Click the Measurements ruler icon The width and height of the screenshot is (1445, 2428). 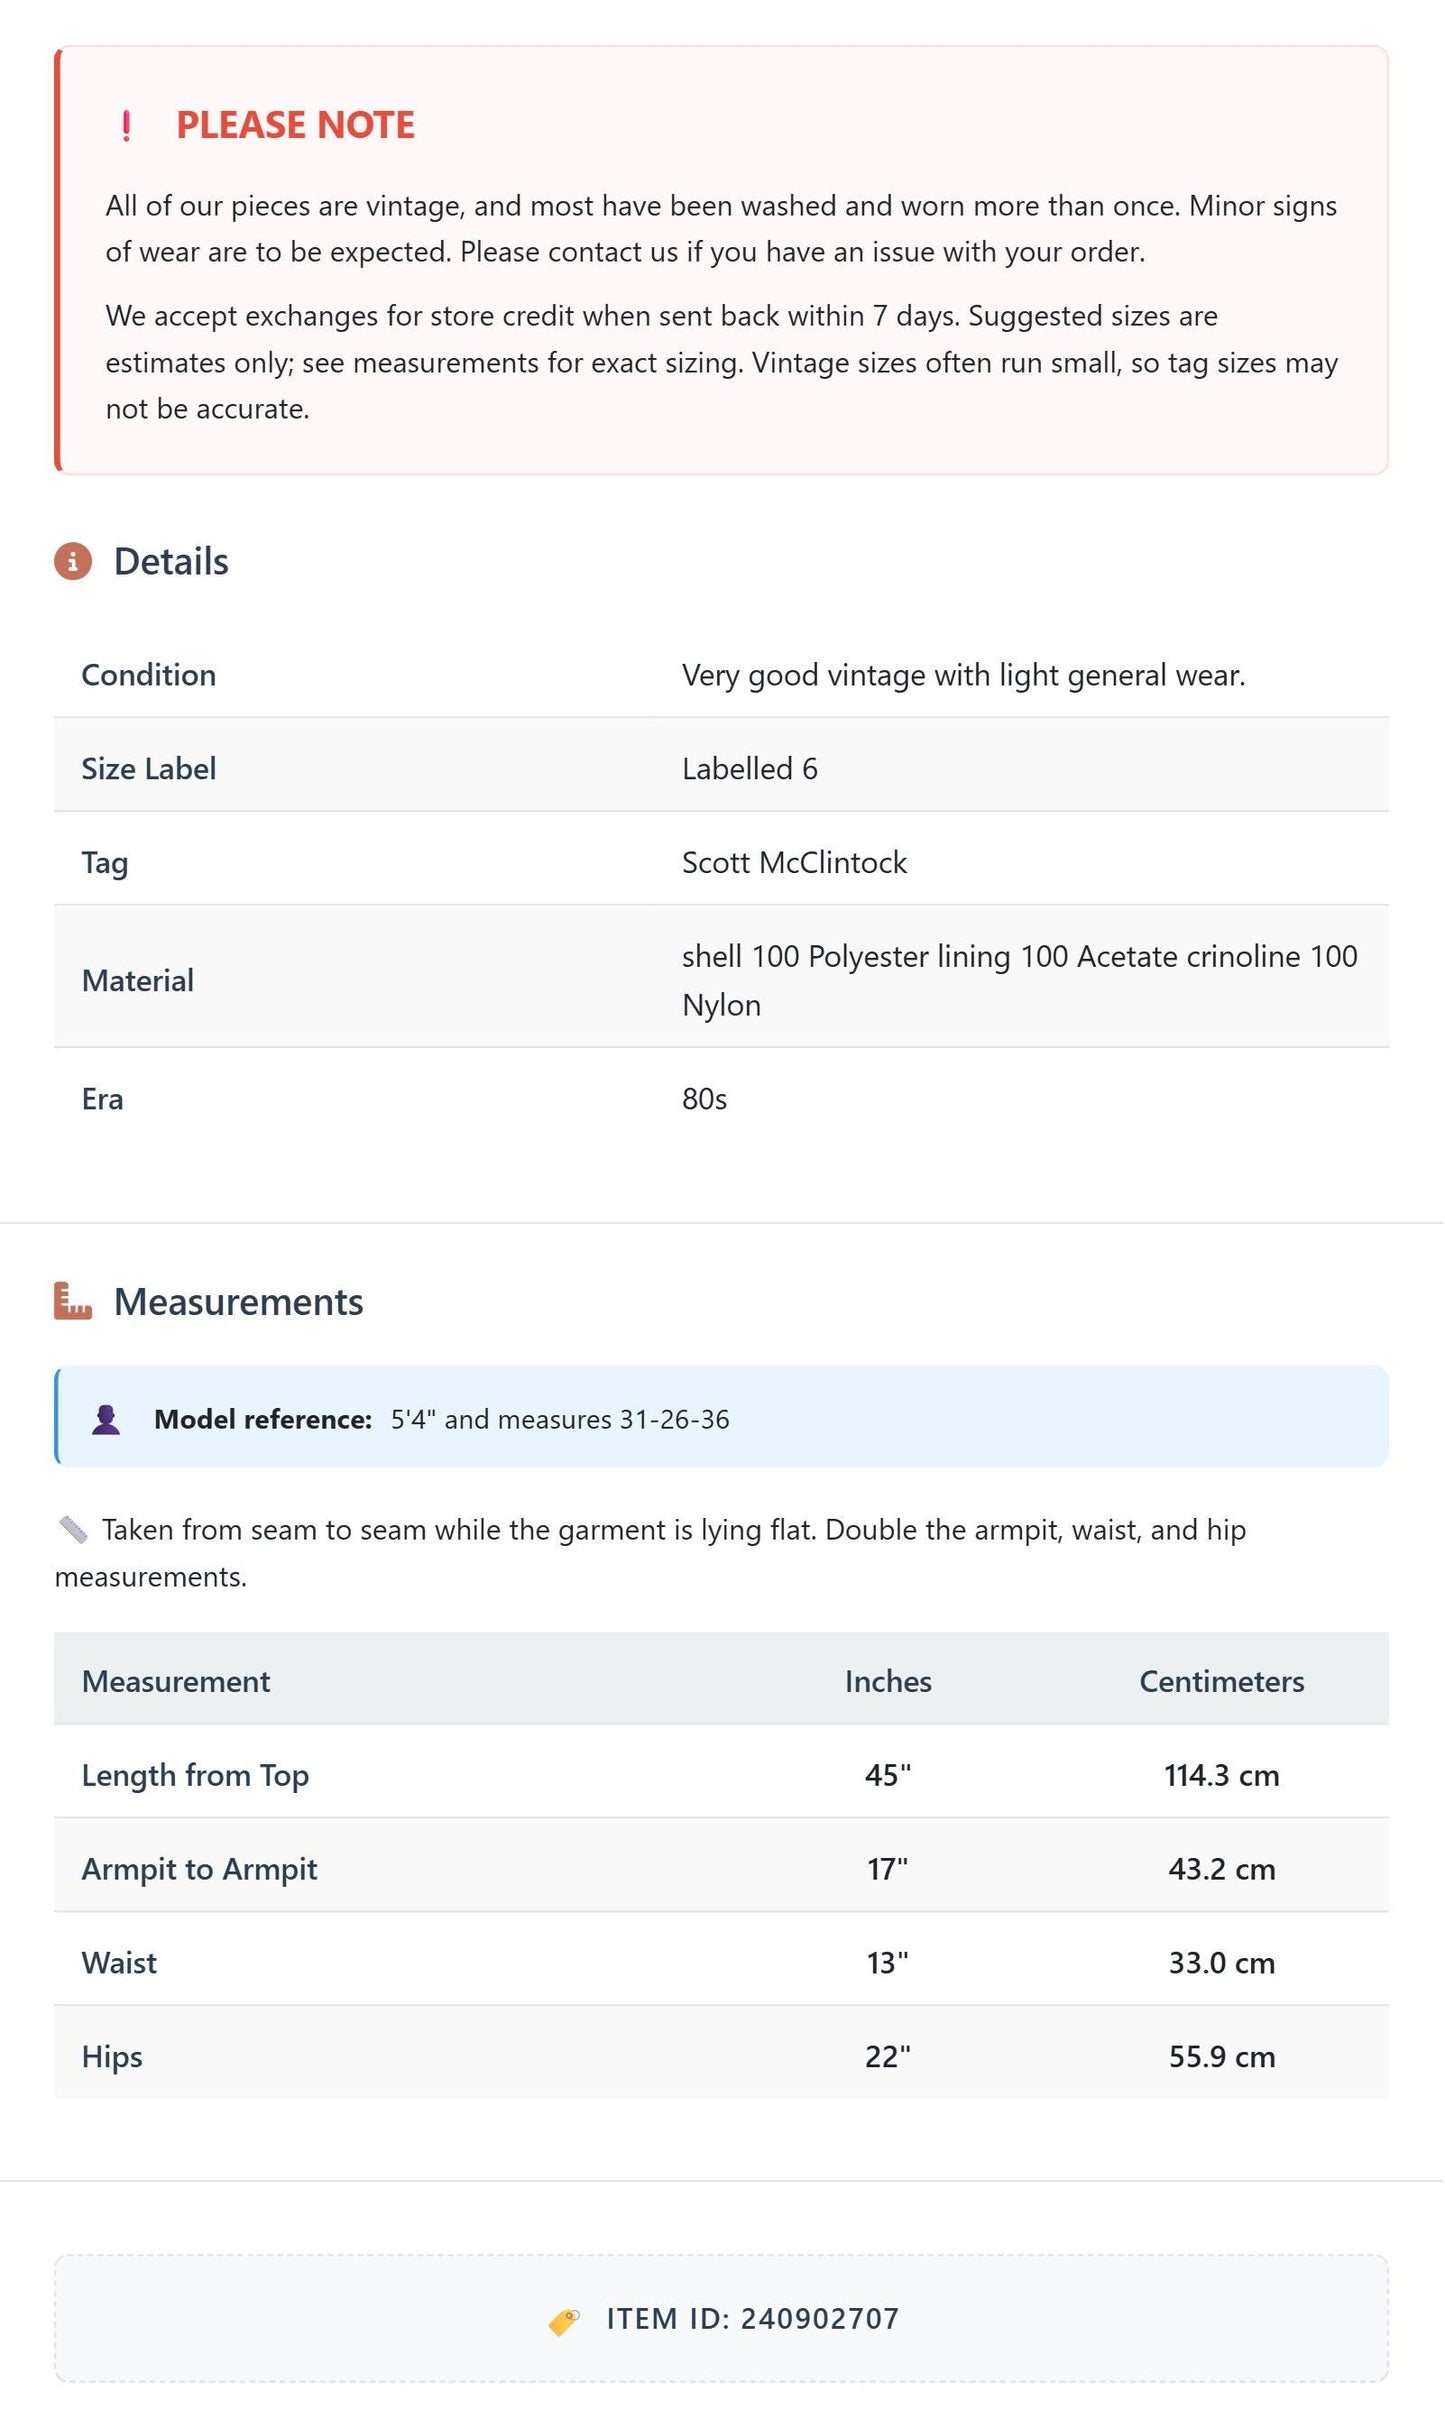[x=73, y=1301]
